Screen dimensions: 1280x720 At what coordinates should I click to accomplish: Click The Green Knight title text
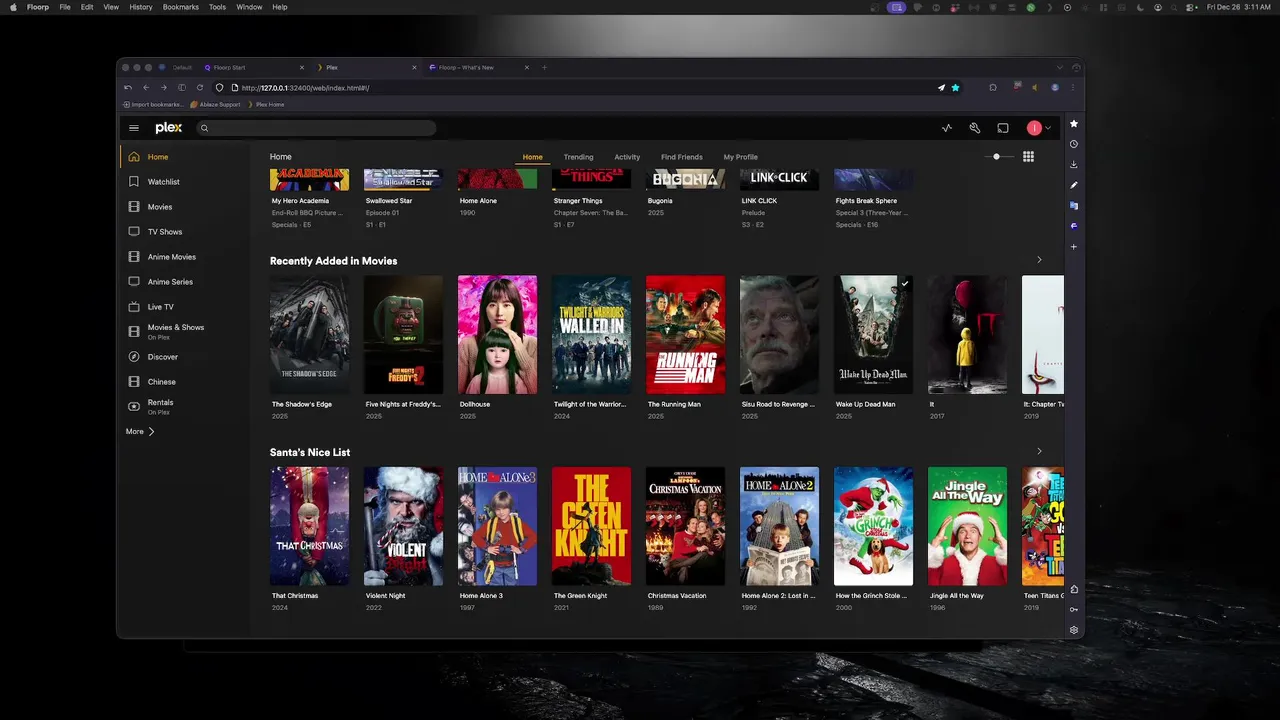coord(580,596)
